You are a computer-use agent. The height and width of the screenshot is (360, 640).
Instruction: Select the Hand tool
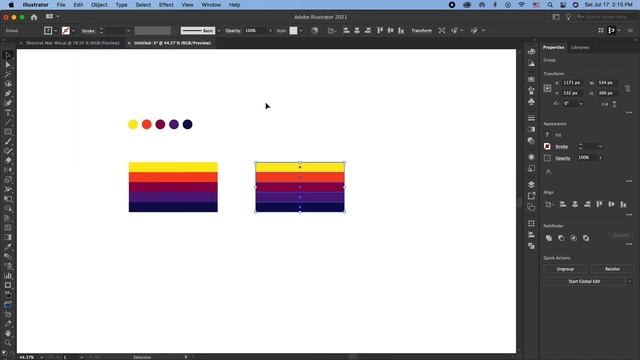[x=8, y=333]
